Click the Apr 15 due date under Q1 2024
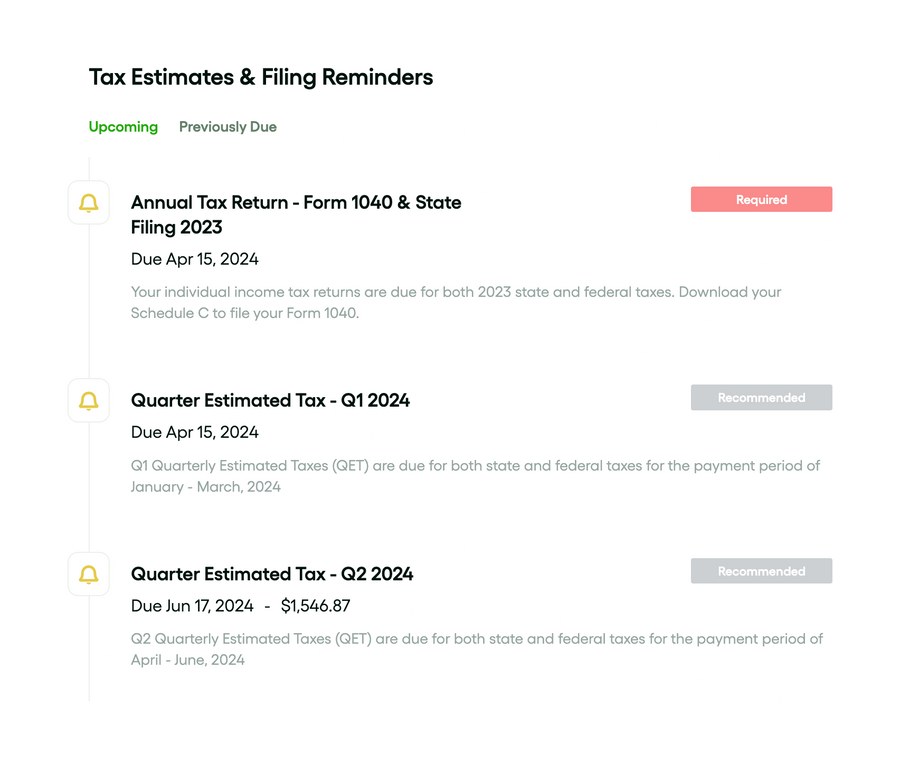This screenshot has width=900, height=769. 195,432
